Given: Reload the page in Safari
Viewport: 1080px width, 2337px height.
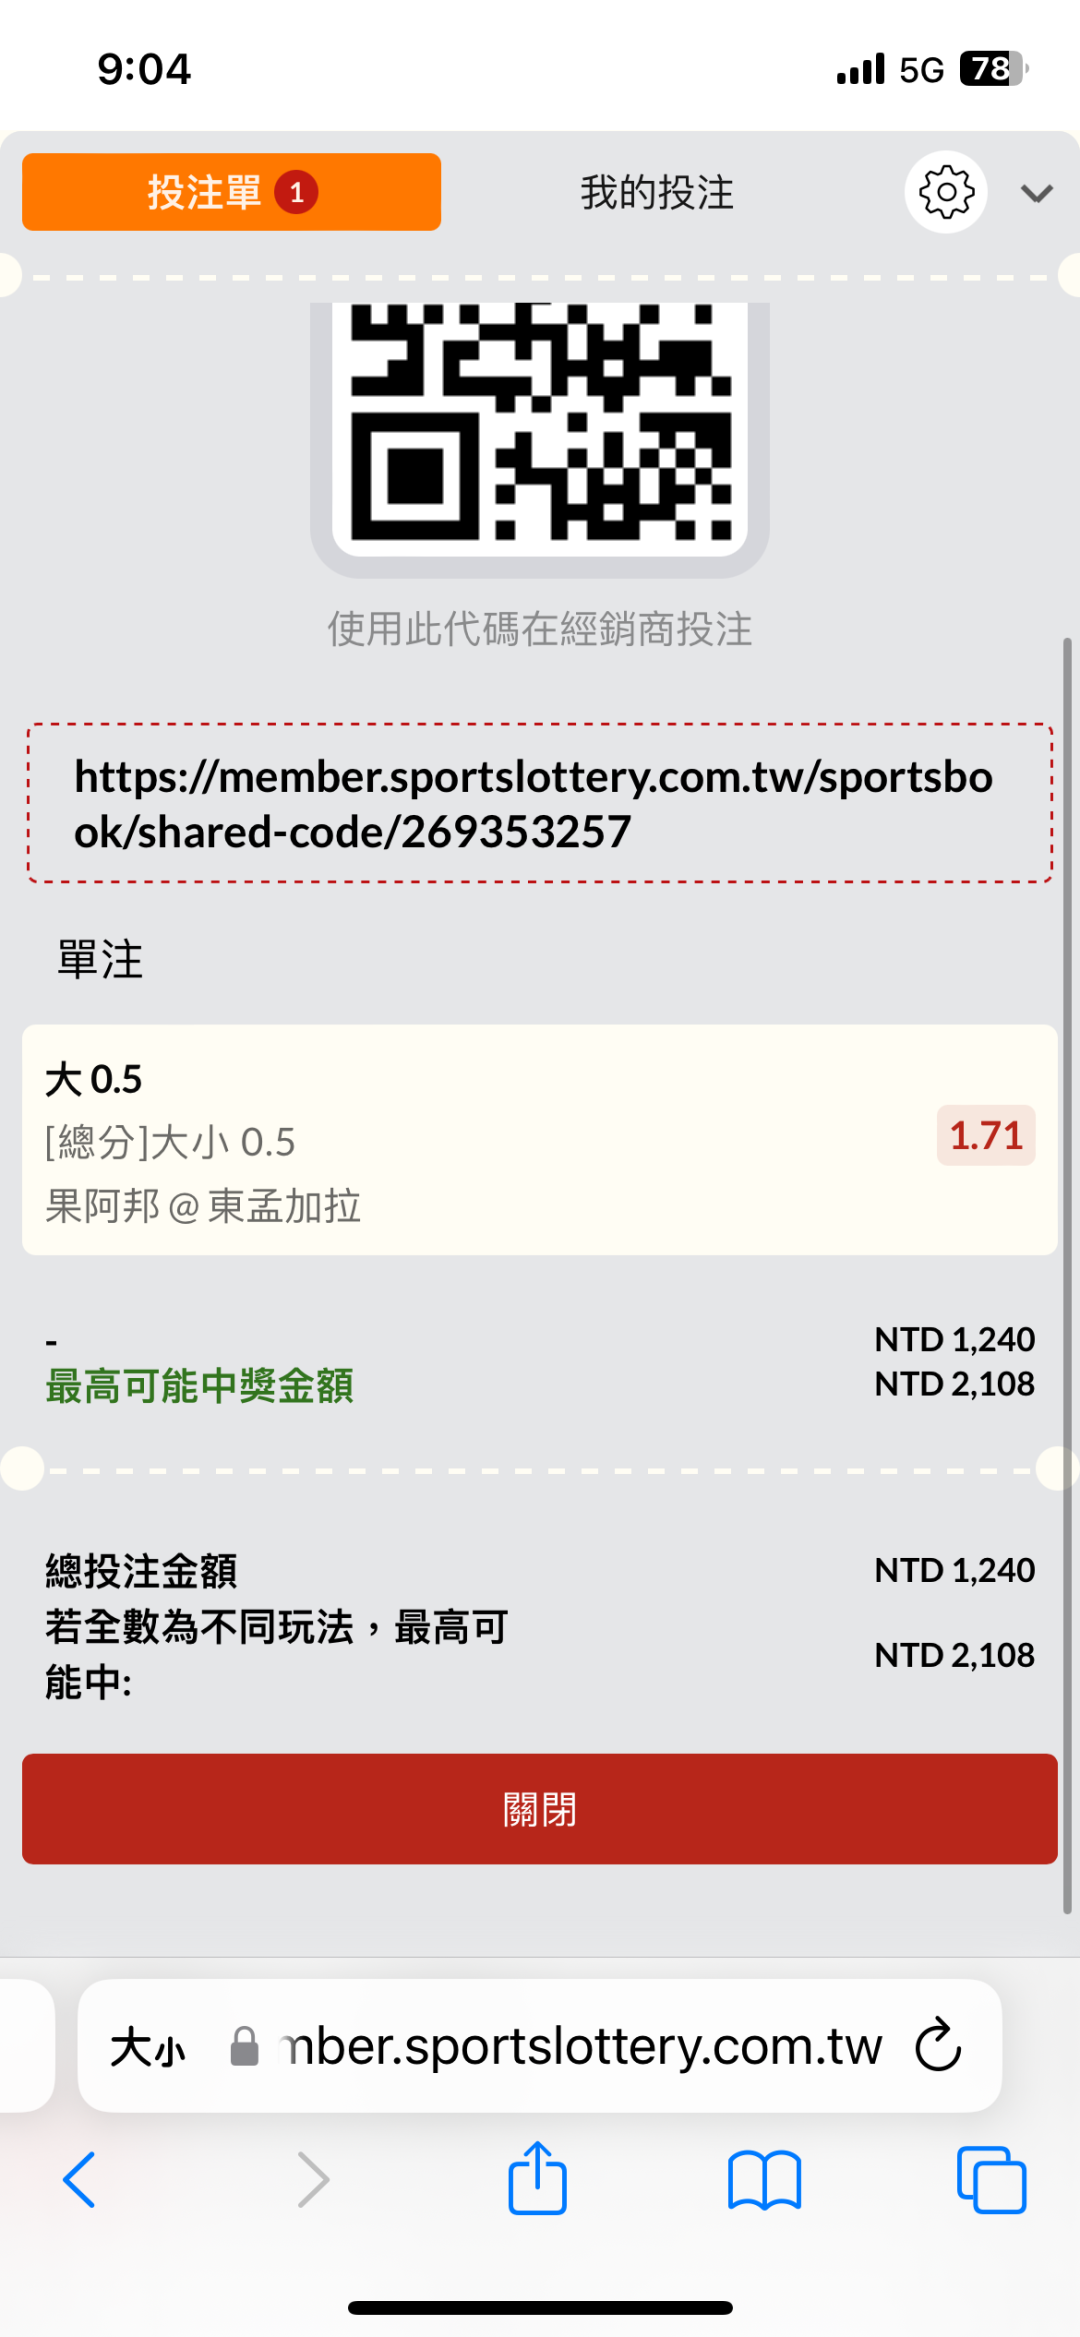Looking at the screenshot, I should pos(938,2045).
